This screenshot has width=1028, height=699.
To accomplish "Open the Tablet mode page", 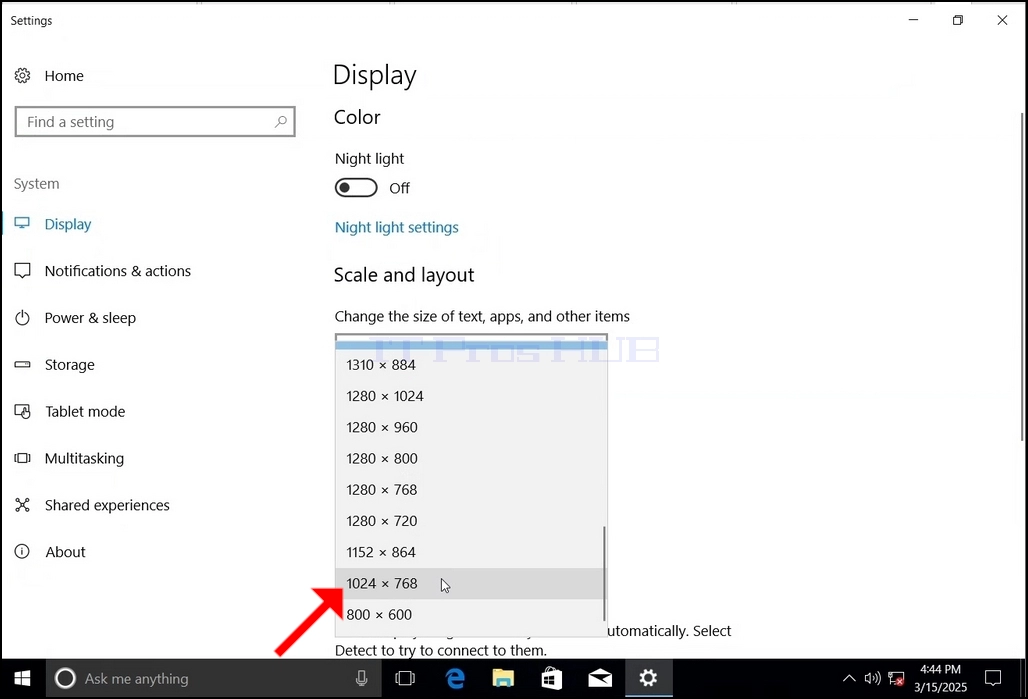I will [85, 412].
